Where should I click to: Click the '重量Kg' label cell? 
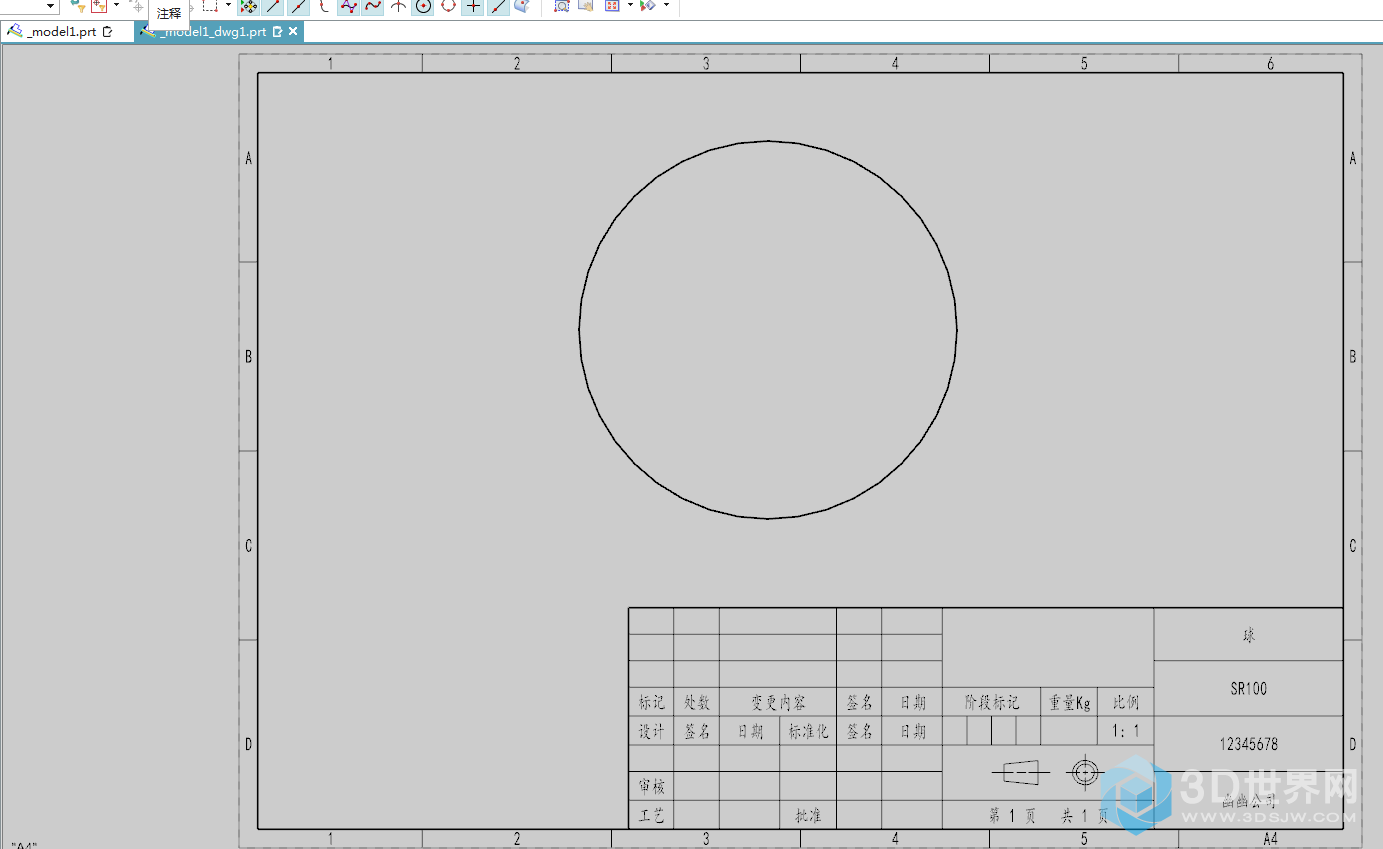click(x=1069, y=703)
